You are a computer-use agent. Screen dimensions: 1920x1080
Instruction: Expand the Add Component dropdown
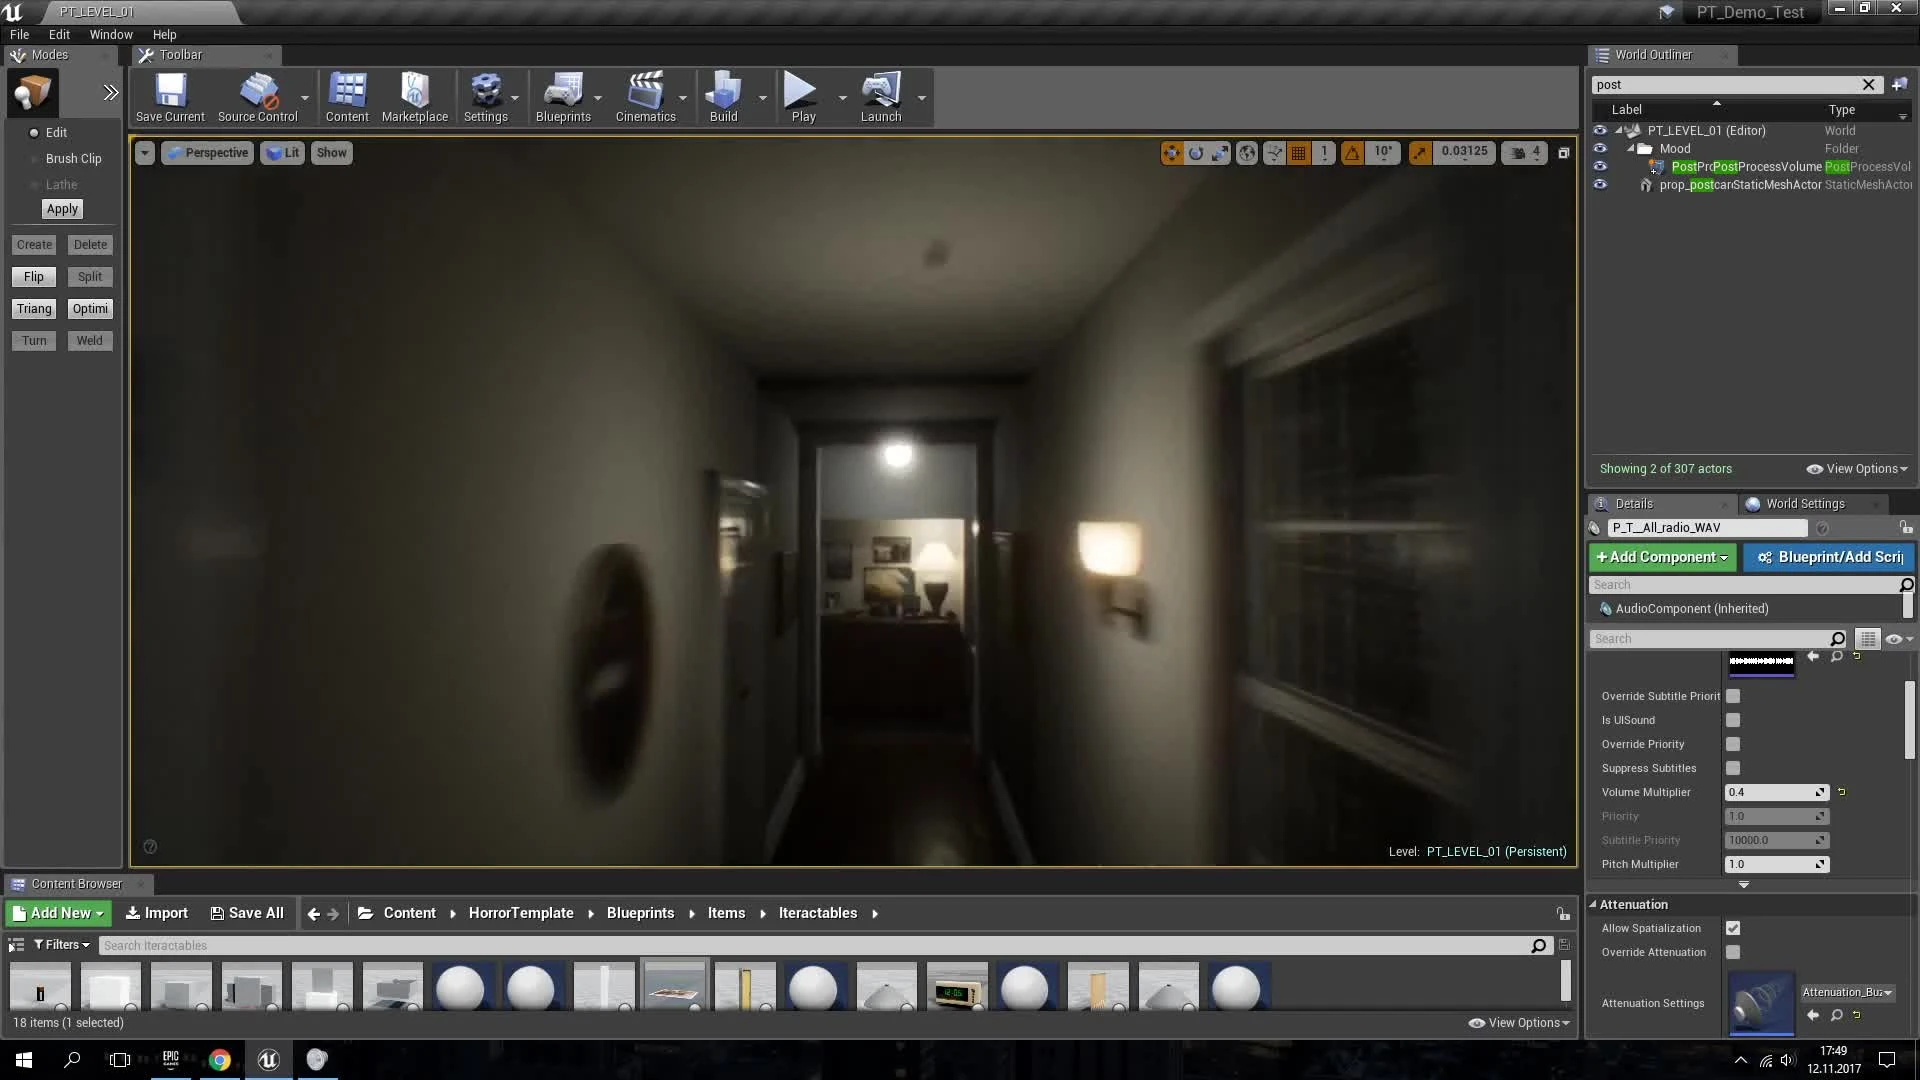1662,557
